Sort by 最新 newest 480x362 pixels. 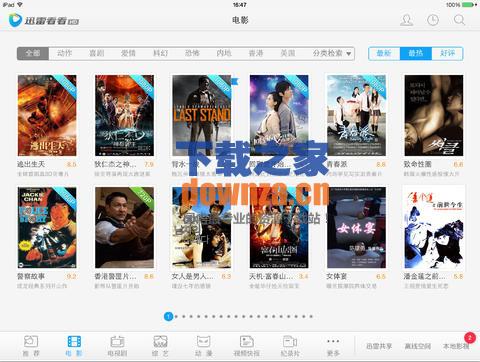tap(384, 53)
